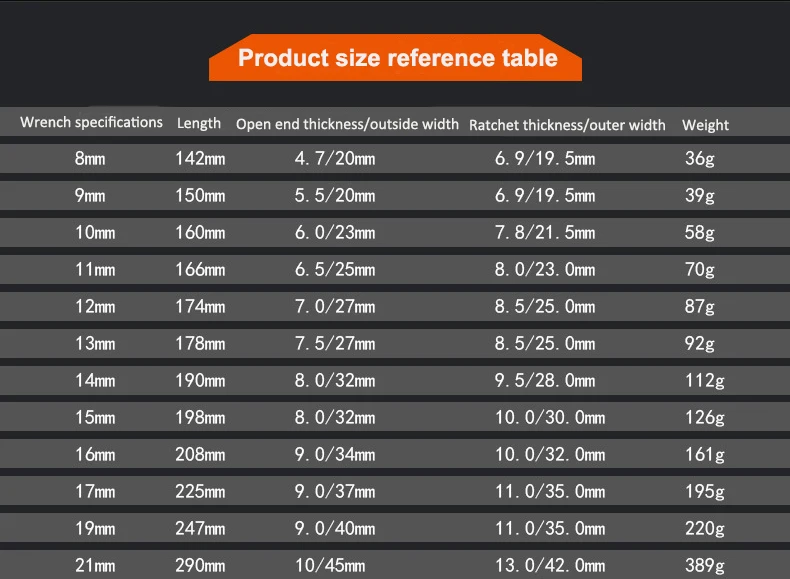Select the "92g" weight cell

pos(700,344)
